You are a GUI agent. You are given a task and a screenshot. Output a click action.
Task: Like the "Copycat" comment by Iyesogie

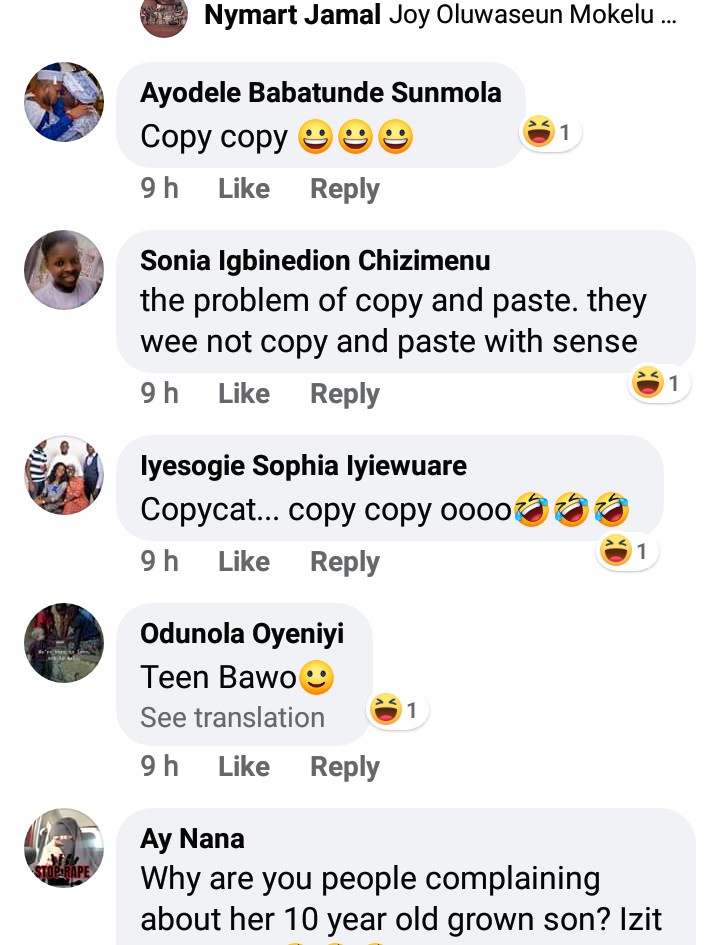coord(244,562)
